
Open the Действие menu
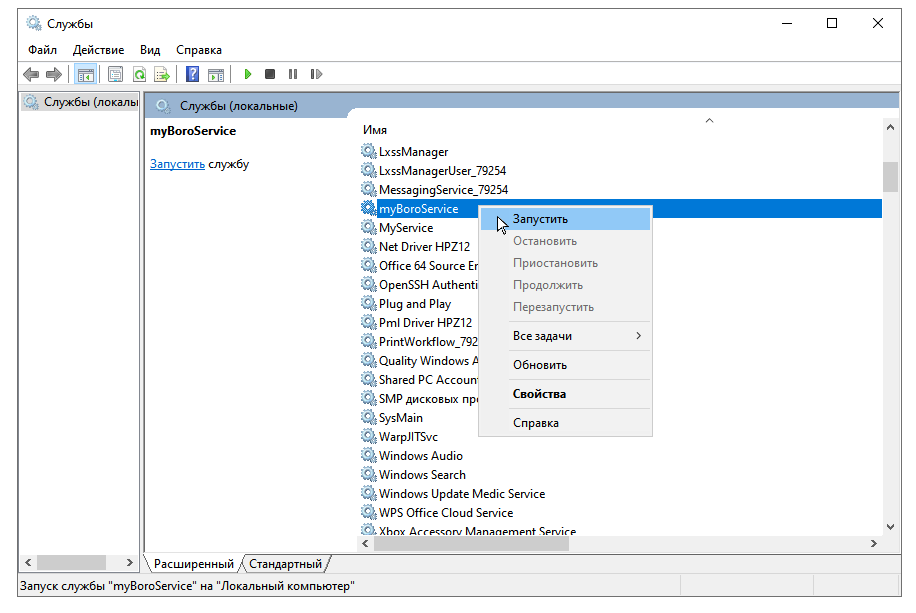tap(98, 50)
